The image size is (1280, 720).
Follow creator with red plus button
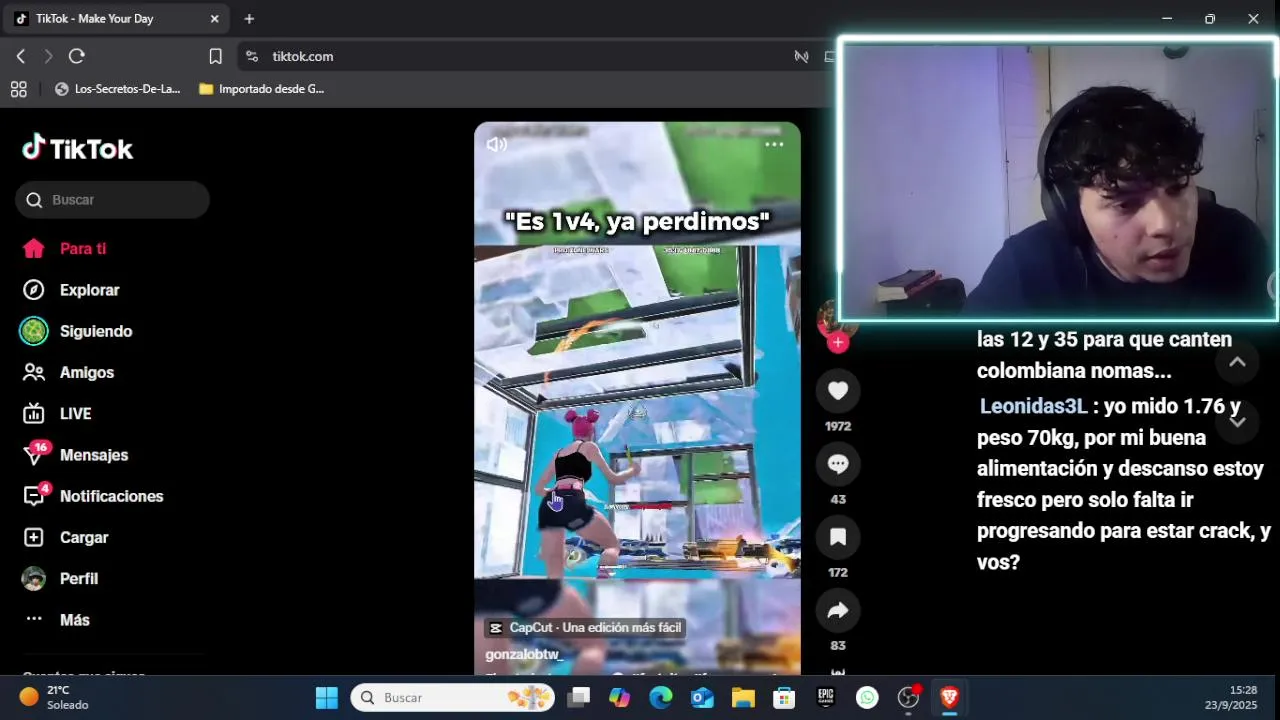coord(838,342)
